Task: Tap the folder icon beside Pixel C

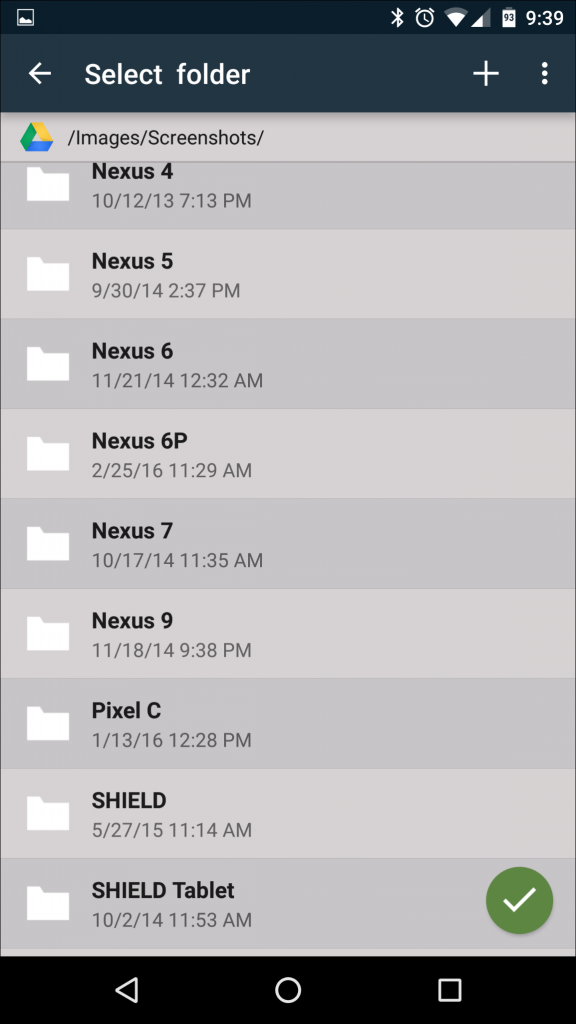Action: 47,723
